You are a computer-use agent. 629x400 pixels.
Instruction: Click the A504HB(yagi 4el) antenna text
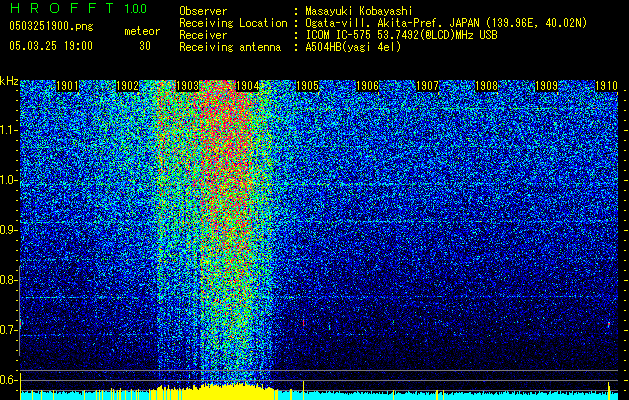pyautogui.click(x=353, y=47)
